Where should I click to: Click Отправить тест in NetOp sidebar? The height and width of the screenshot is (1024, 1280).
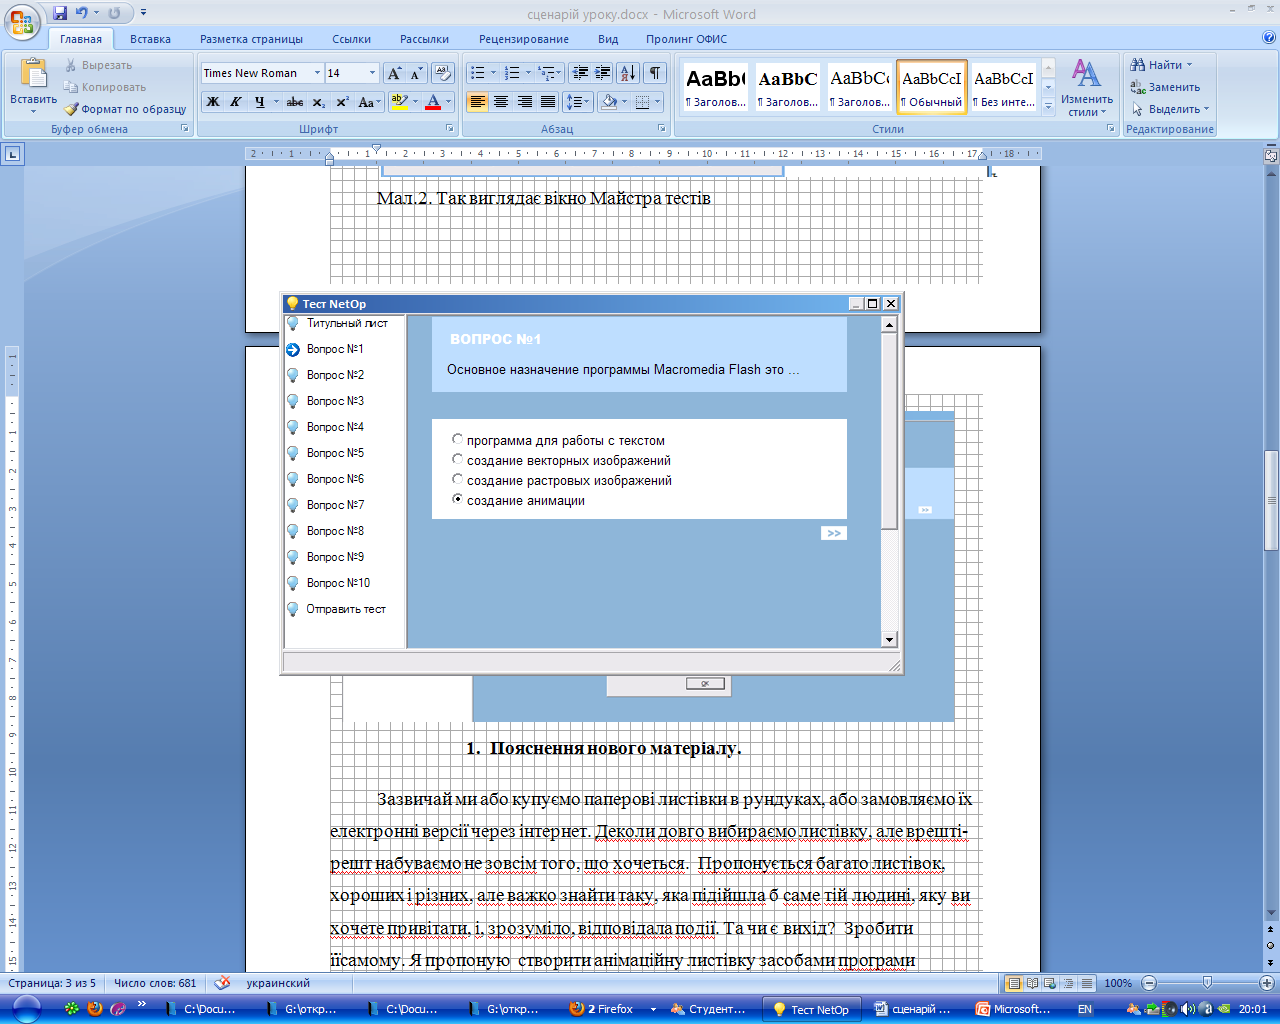pos(345,609)
